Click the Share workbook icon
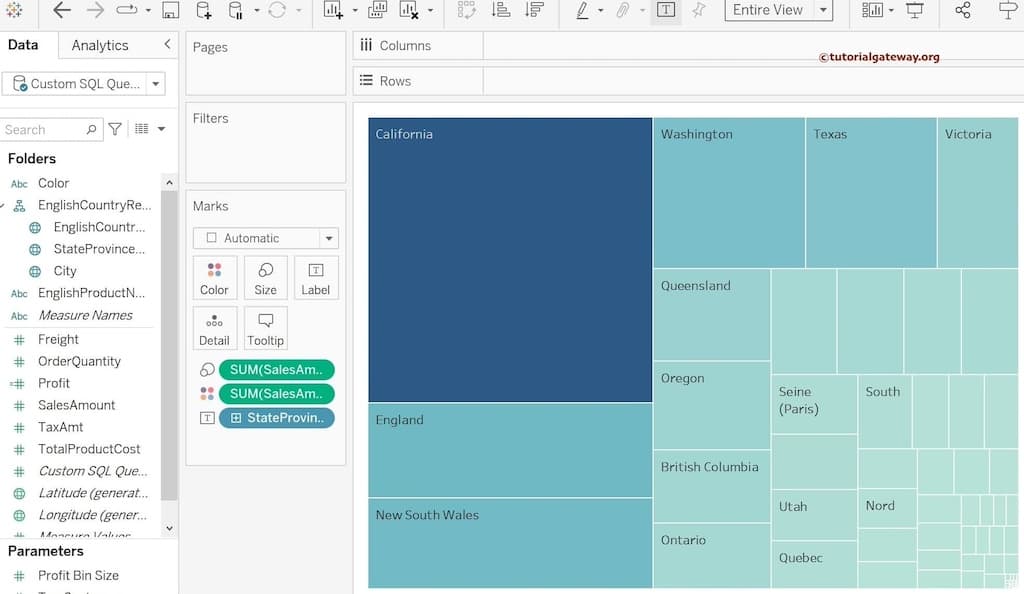The height and width of the screenshot is (594, 1024). [x=962, y=10]
